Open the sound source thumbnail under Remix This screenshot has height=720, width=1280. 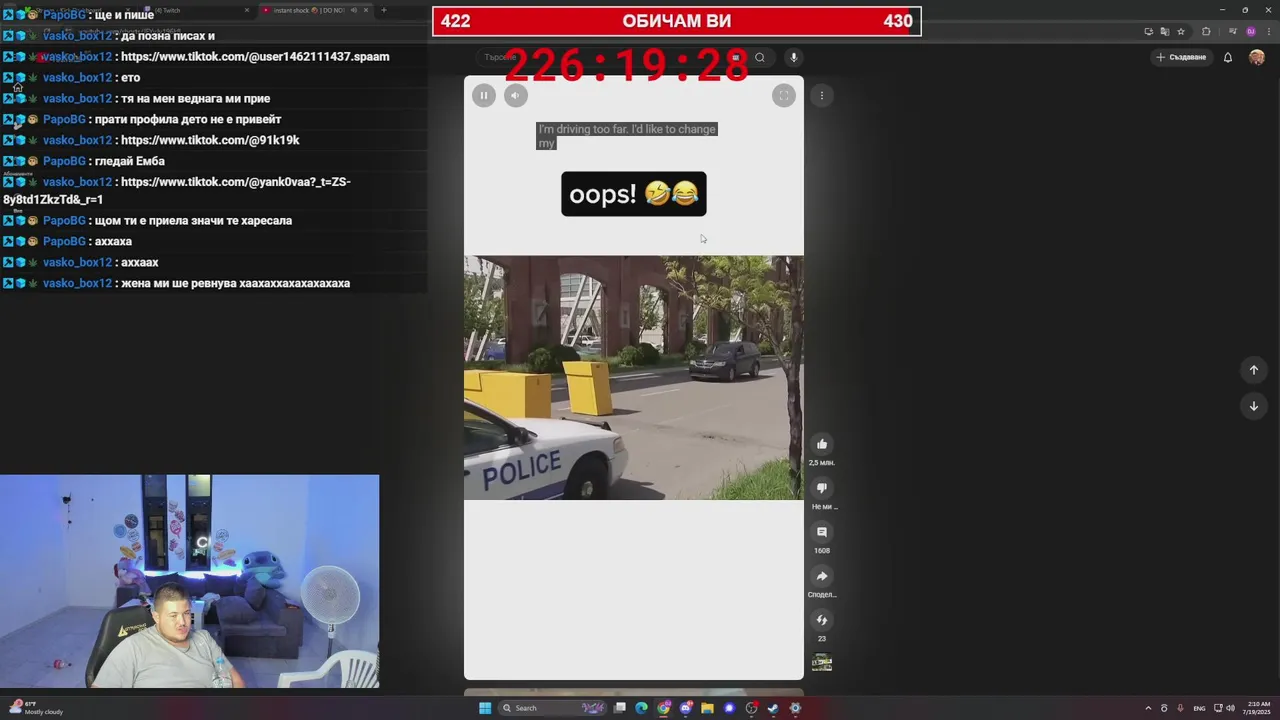pos(822,662)
